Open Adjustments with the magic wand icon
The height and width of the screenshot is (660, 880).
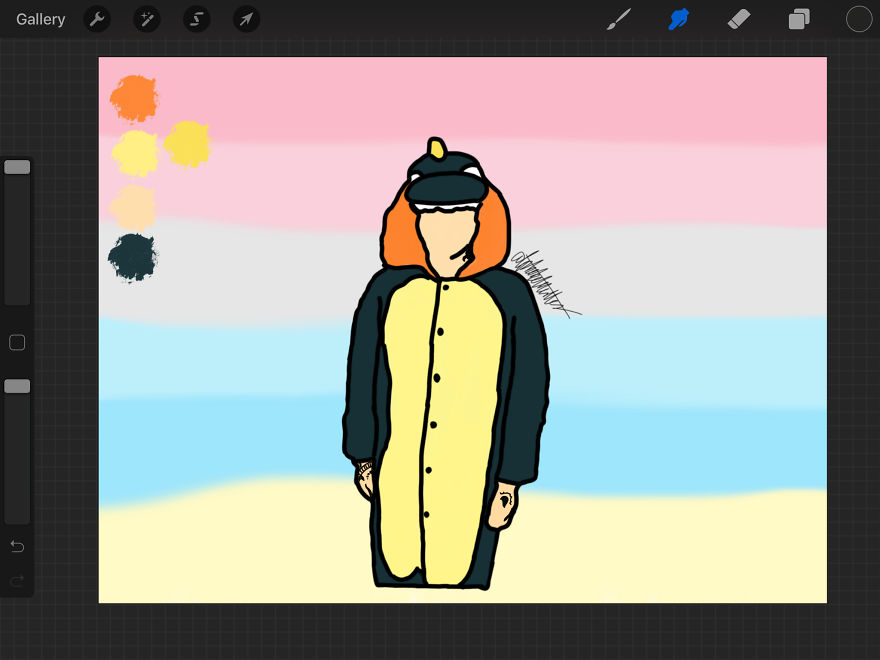coord(147,19)
